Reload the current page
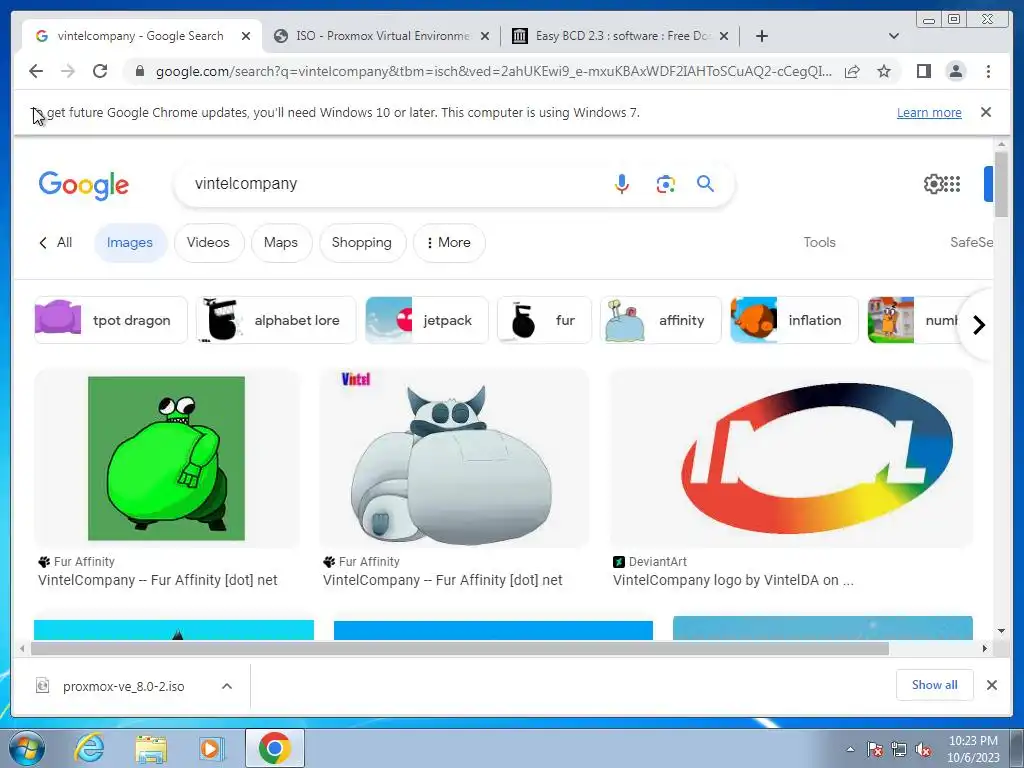 100,71
